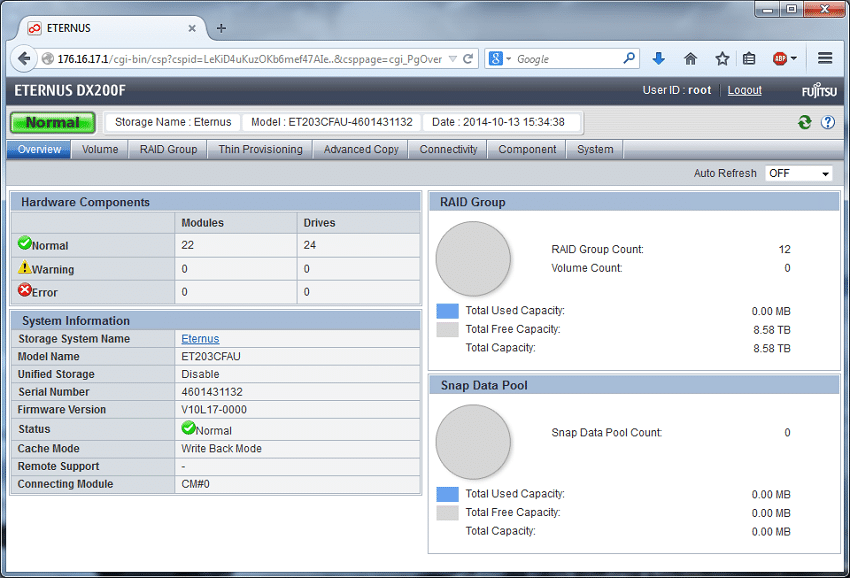The height and width of the screenshot is (578, 850).
Task: Show the bookmarks list icon
Action: tap(749, 59)
